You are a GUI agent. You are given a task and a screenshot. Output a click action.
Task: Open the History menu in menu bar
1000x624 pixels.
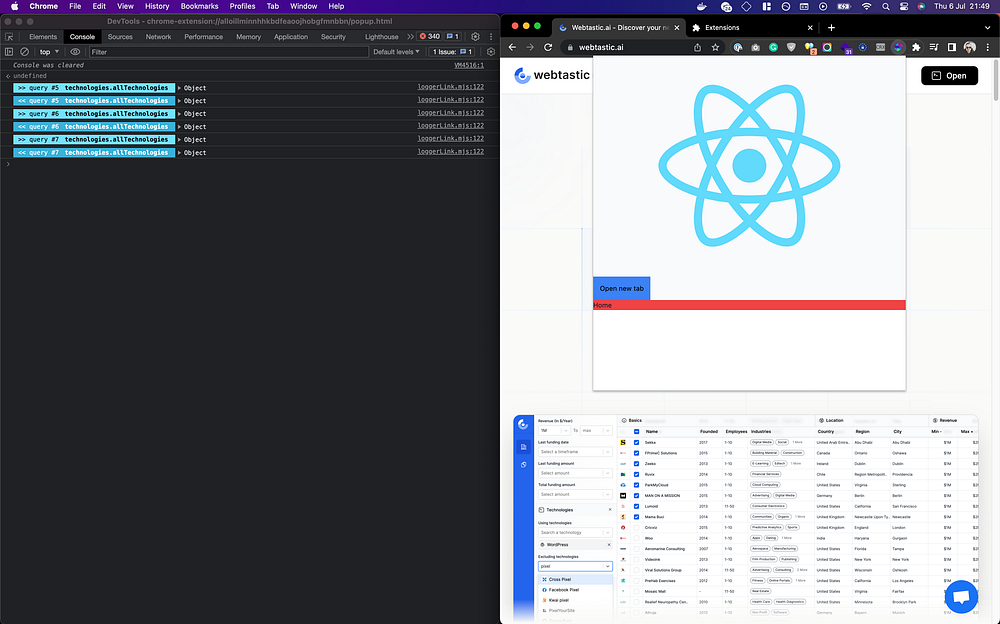[157, 6]
